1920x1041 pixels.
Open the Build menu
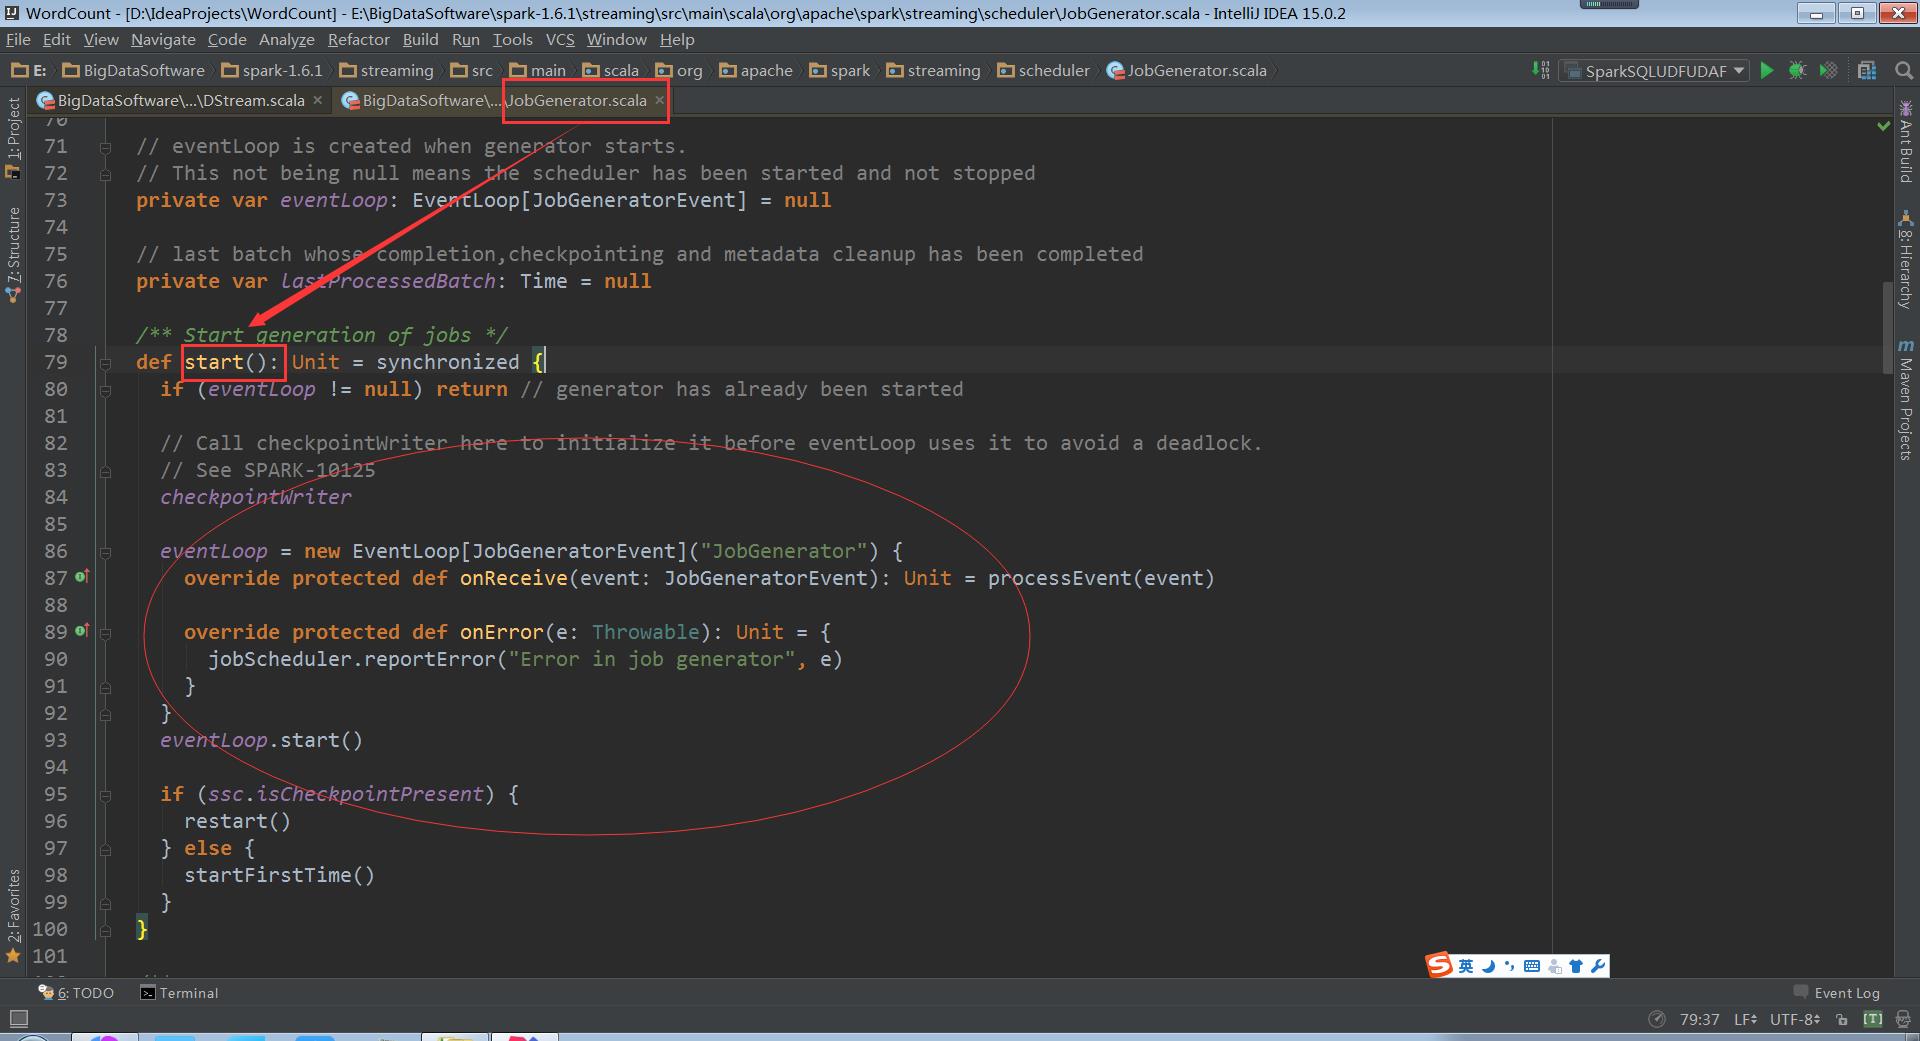(x=420, y=39)
